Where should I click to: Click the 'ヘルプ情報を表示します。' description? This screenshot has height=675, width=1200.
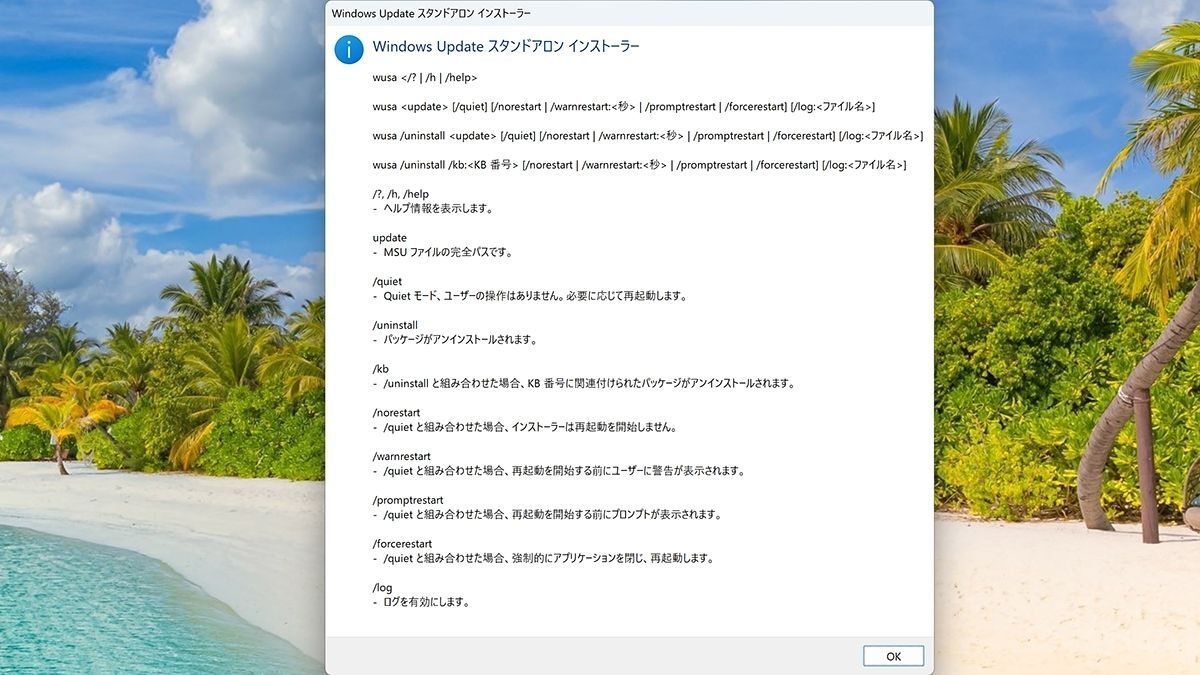(433, 208)
